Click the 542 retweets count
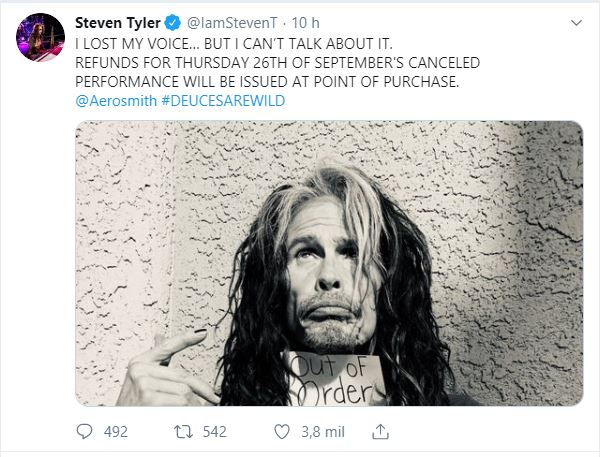Image resolution: width=601 pixels, height=457 pixels. point(214,432)
